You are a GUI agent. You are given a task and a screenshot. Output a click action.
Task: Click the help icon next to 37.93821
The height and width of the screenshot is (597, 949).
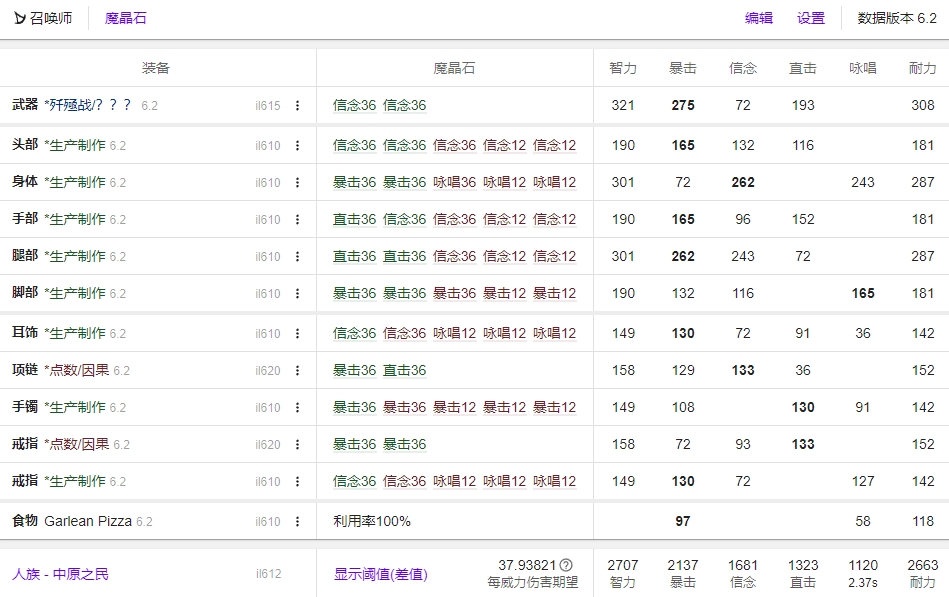point(566,565)
